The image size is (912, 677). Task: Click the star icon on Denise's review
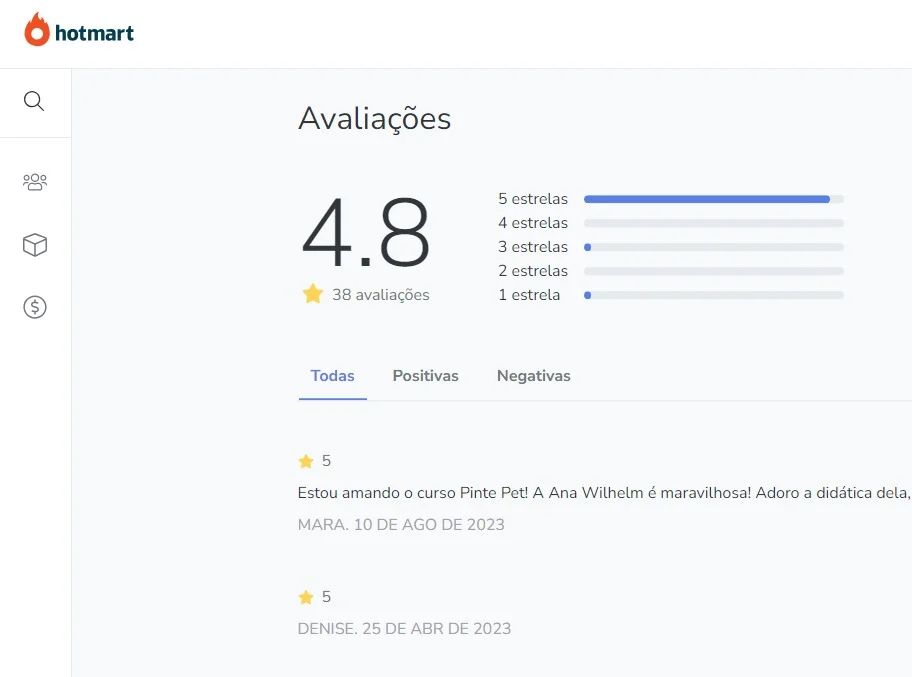pyautogui.click(x=306, y=597)
